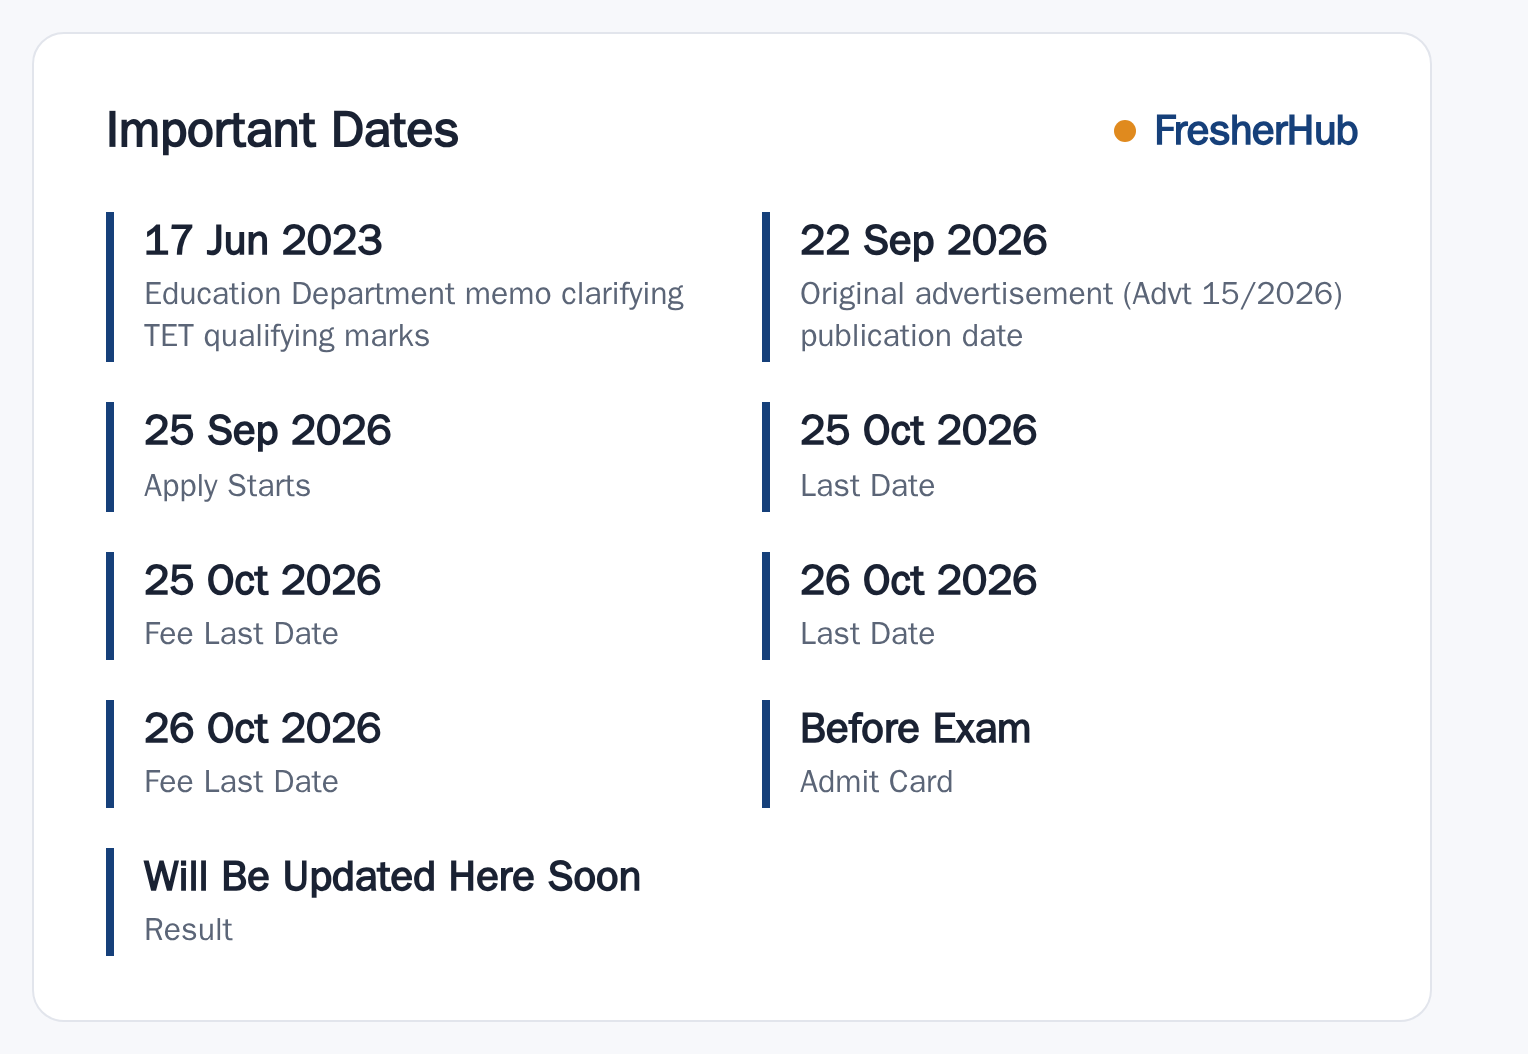This screenshot has width=1528, height=1054.
Task: Select the 22 Sep 2026 date entry
Action: point(923,240)
